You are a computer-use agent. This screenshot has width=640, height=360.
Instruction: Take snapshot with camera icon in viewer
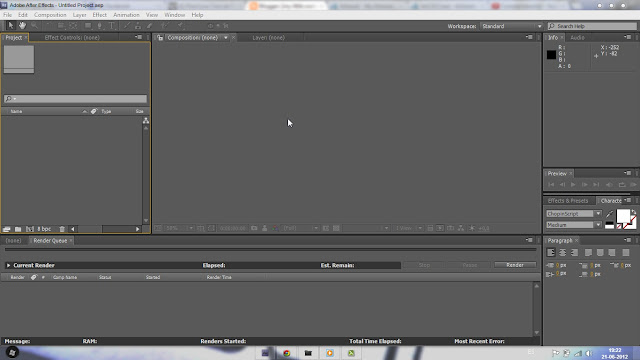coord(254,228)
